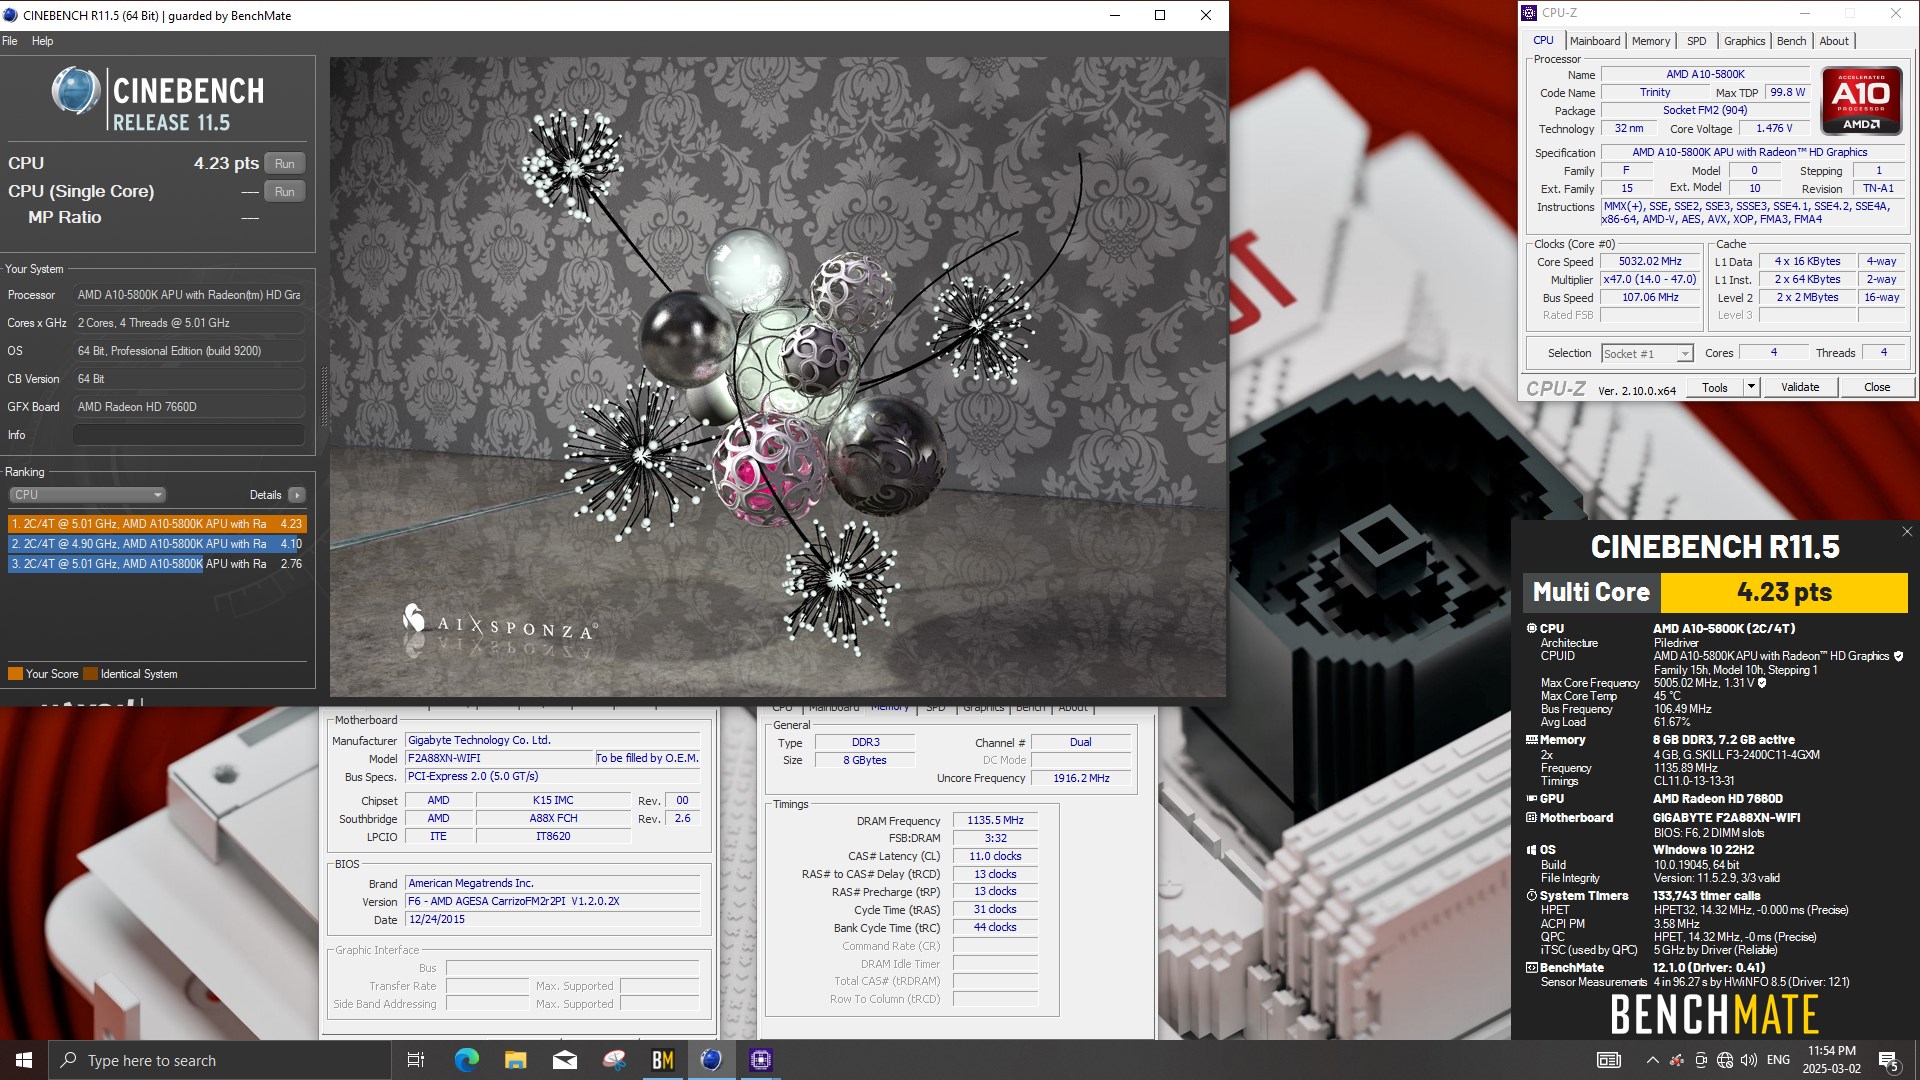Viewport: 1920px width, 1080px height.
Task: Open the volume control in system tray
Action: [x=1749, y=1060]
